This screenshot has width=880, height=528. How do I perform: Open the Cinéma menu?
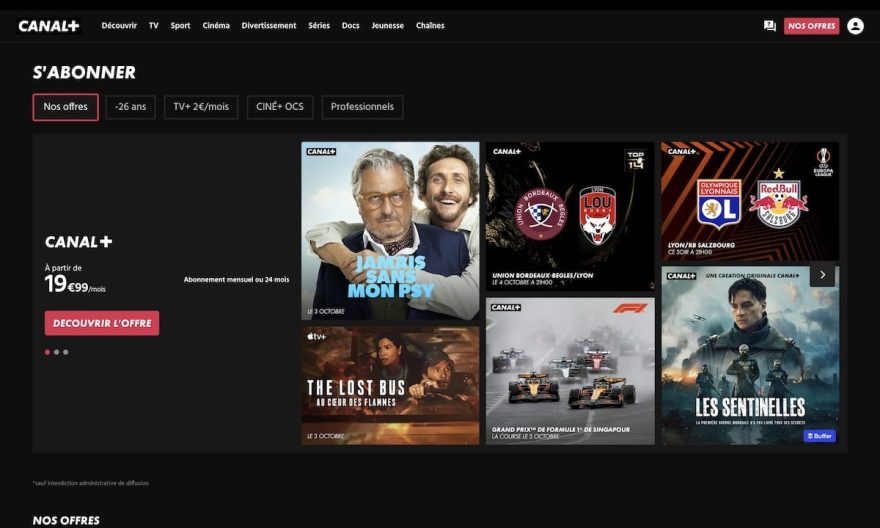point(216,25)
